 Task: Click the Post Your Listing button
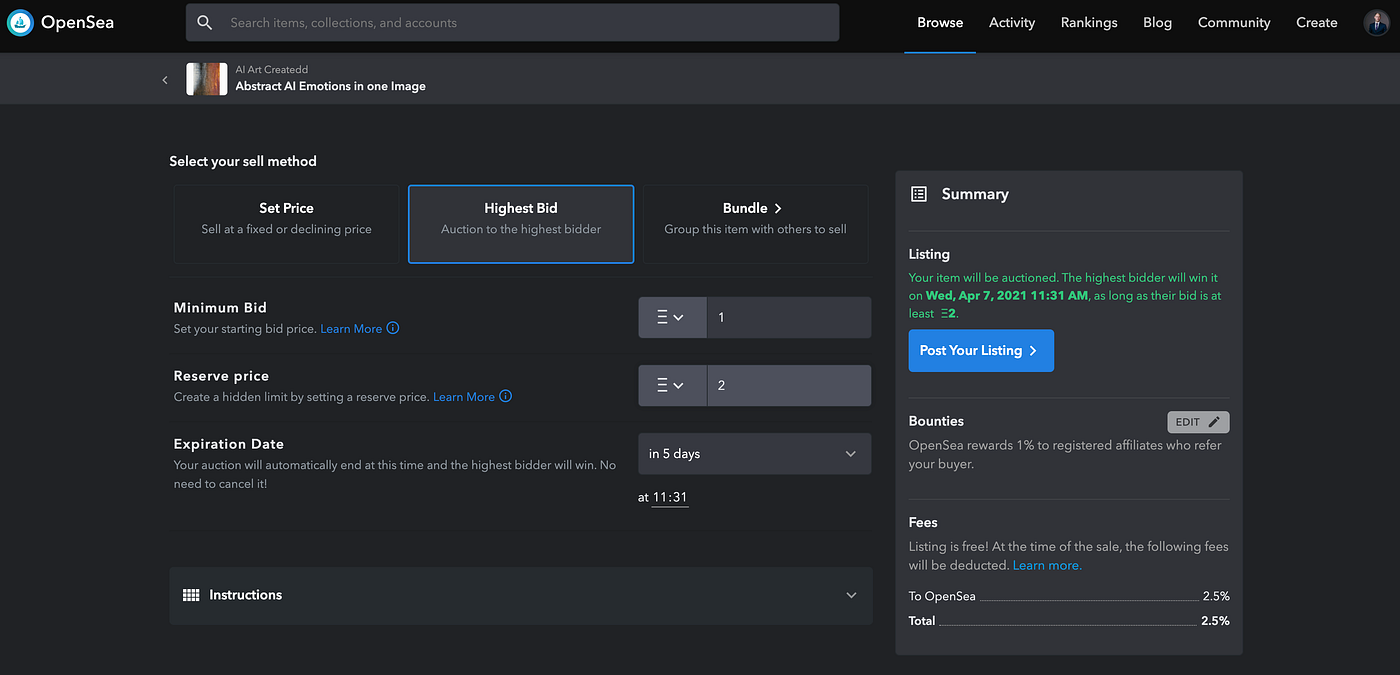981,351
